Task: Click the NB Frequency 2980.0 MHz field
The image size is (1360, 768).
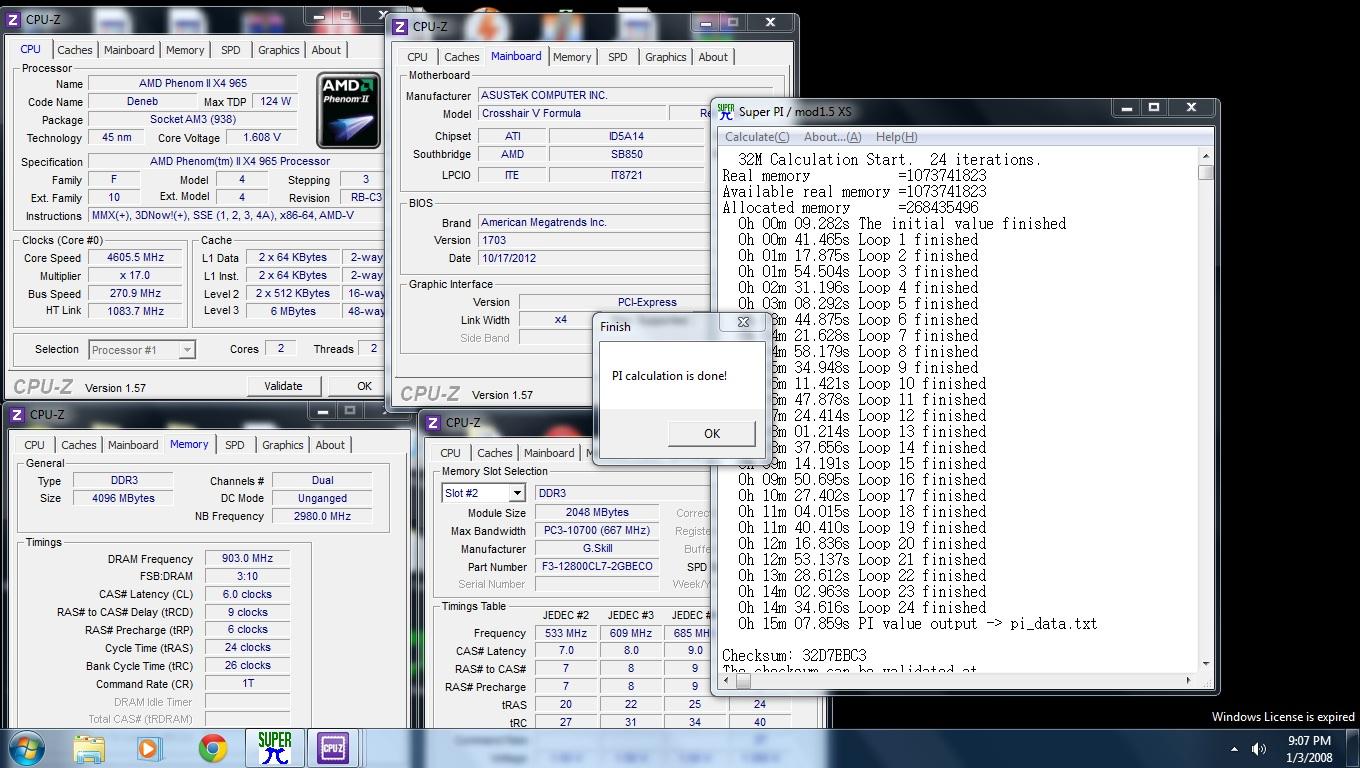Action: 322,516
